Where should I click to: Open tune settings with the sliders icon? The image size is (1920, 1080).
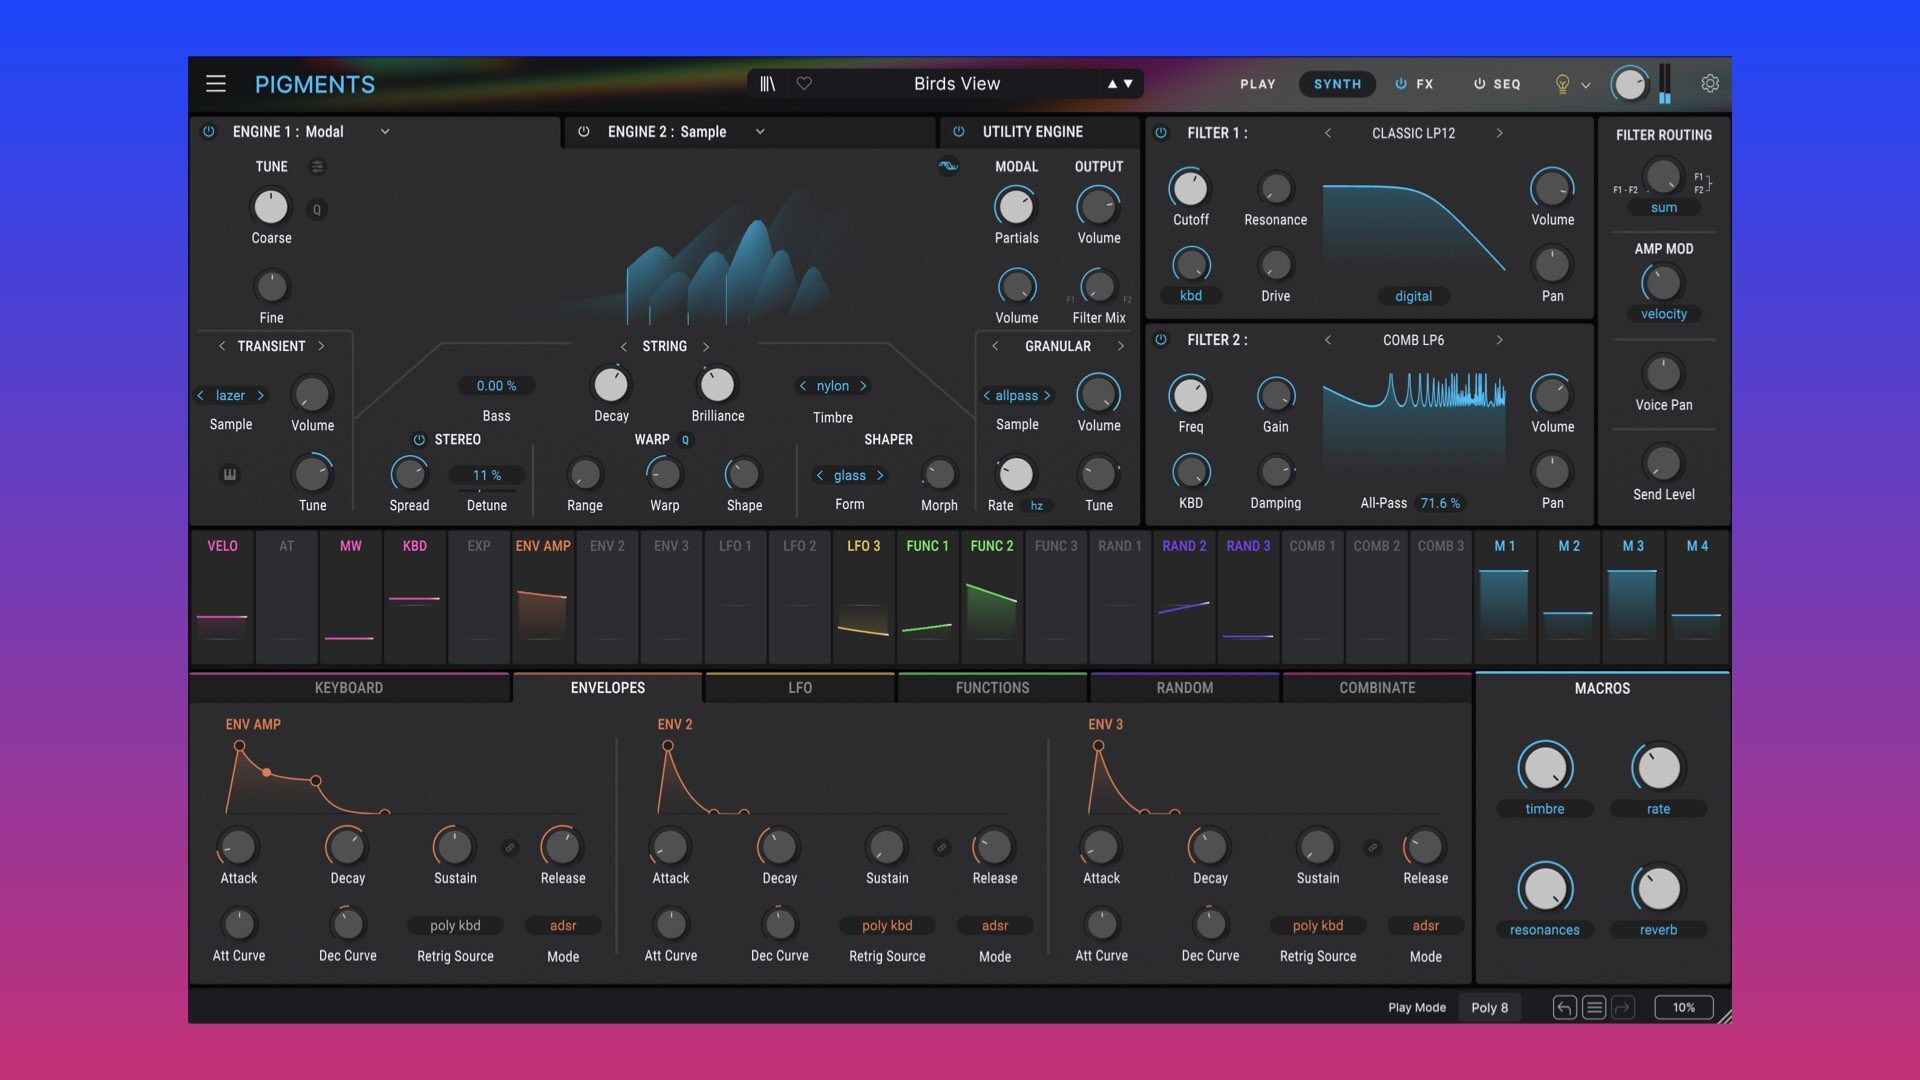pos(318,167)
